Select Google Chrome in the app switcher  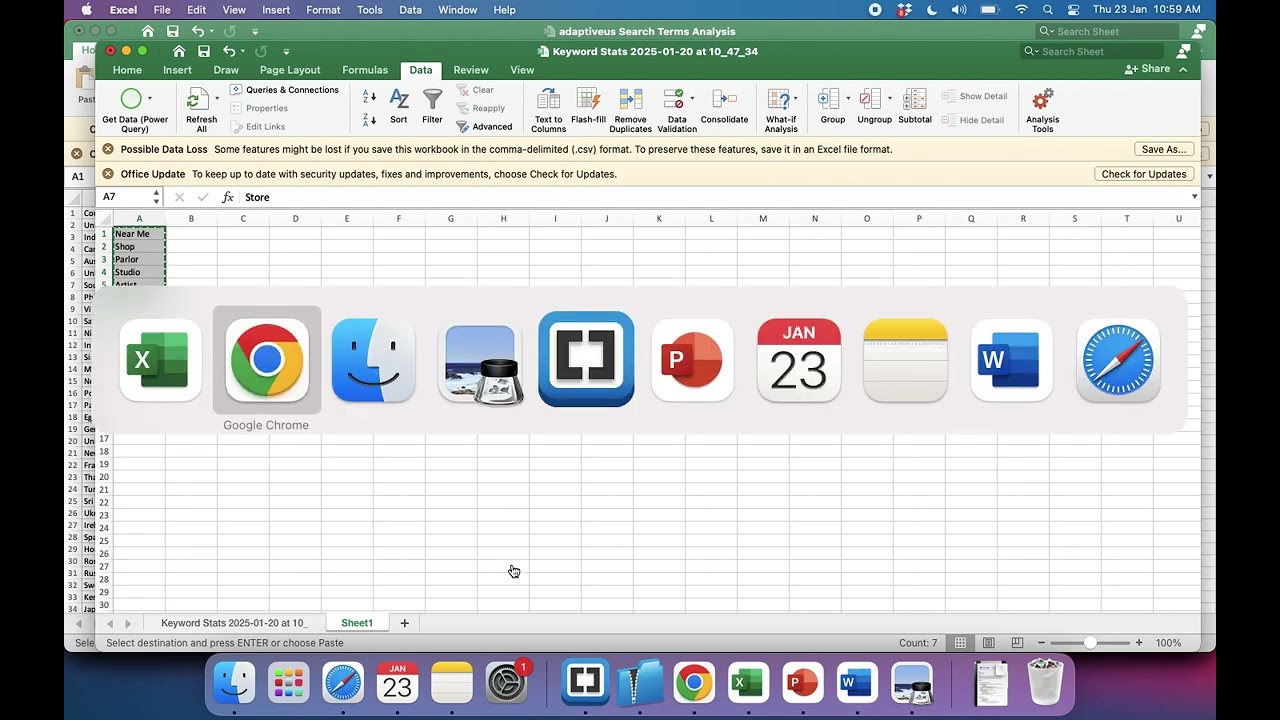266,360
